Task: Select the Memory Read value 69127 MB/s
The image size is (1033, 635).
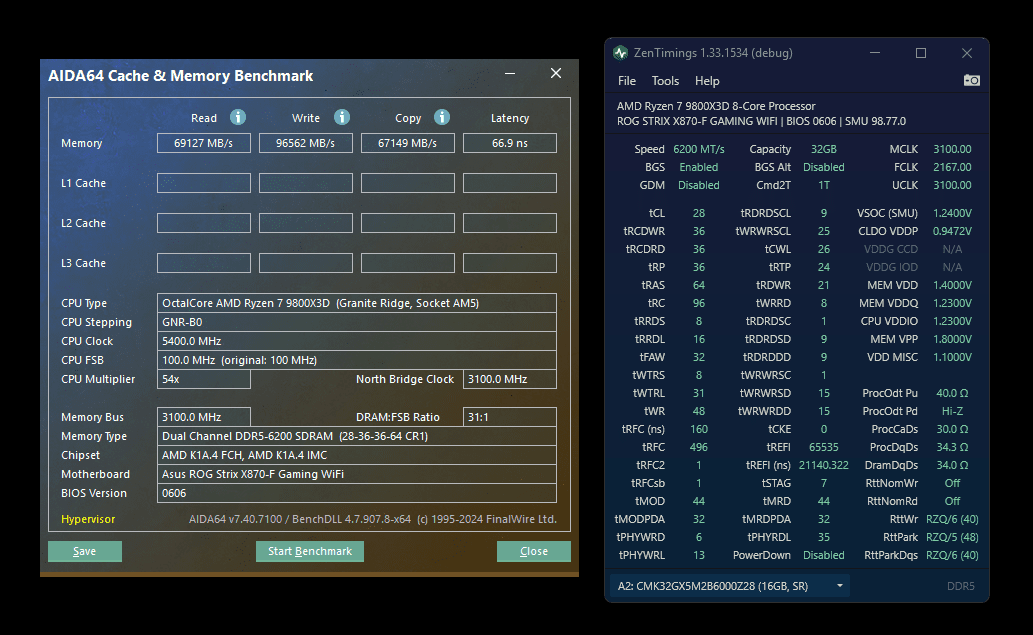Action: click(x=204, y=143)
